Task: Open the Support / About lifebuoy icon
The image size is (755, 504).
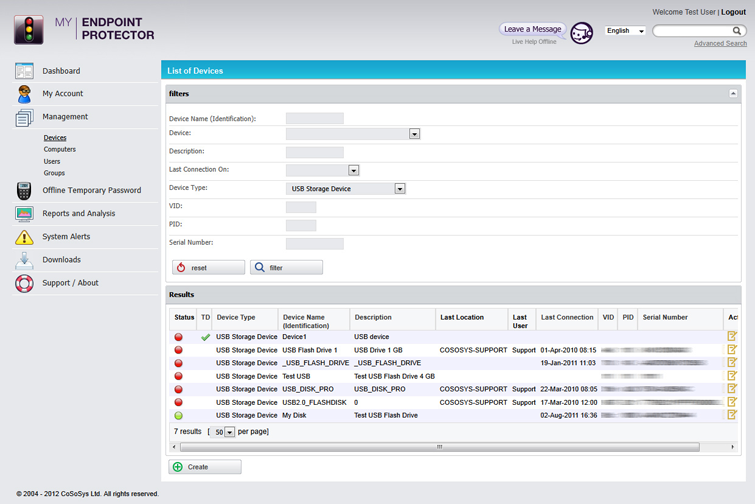Action: 24,283
